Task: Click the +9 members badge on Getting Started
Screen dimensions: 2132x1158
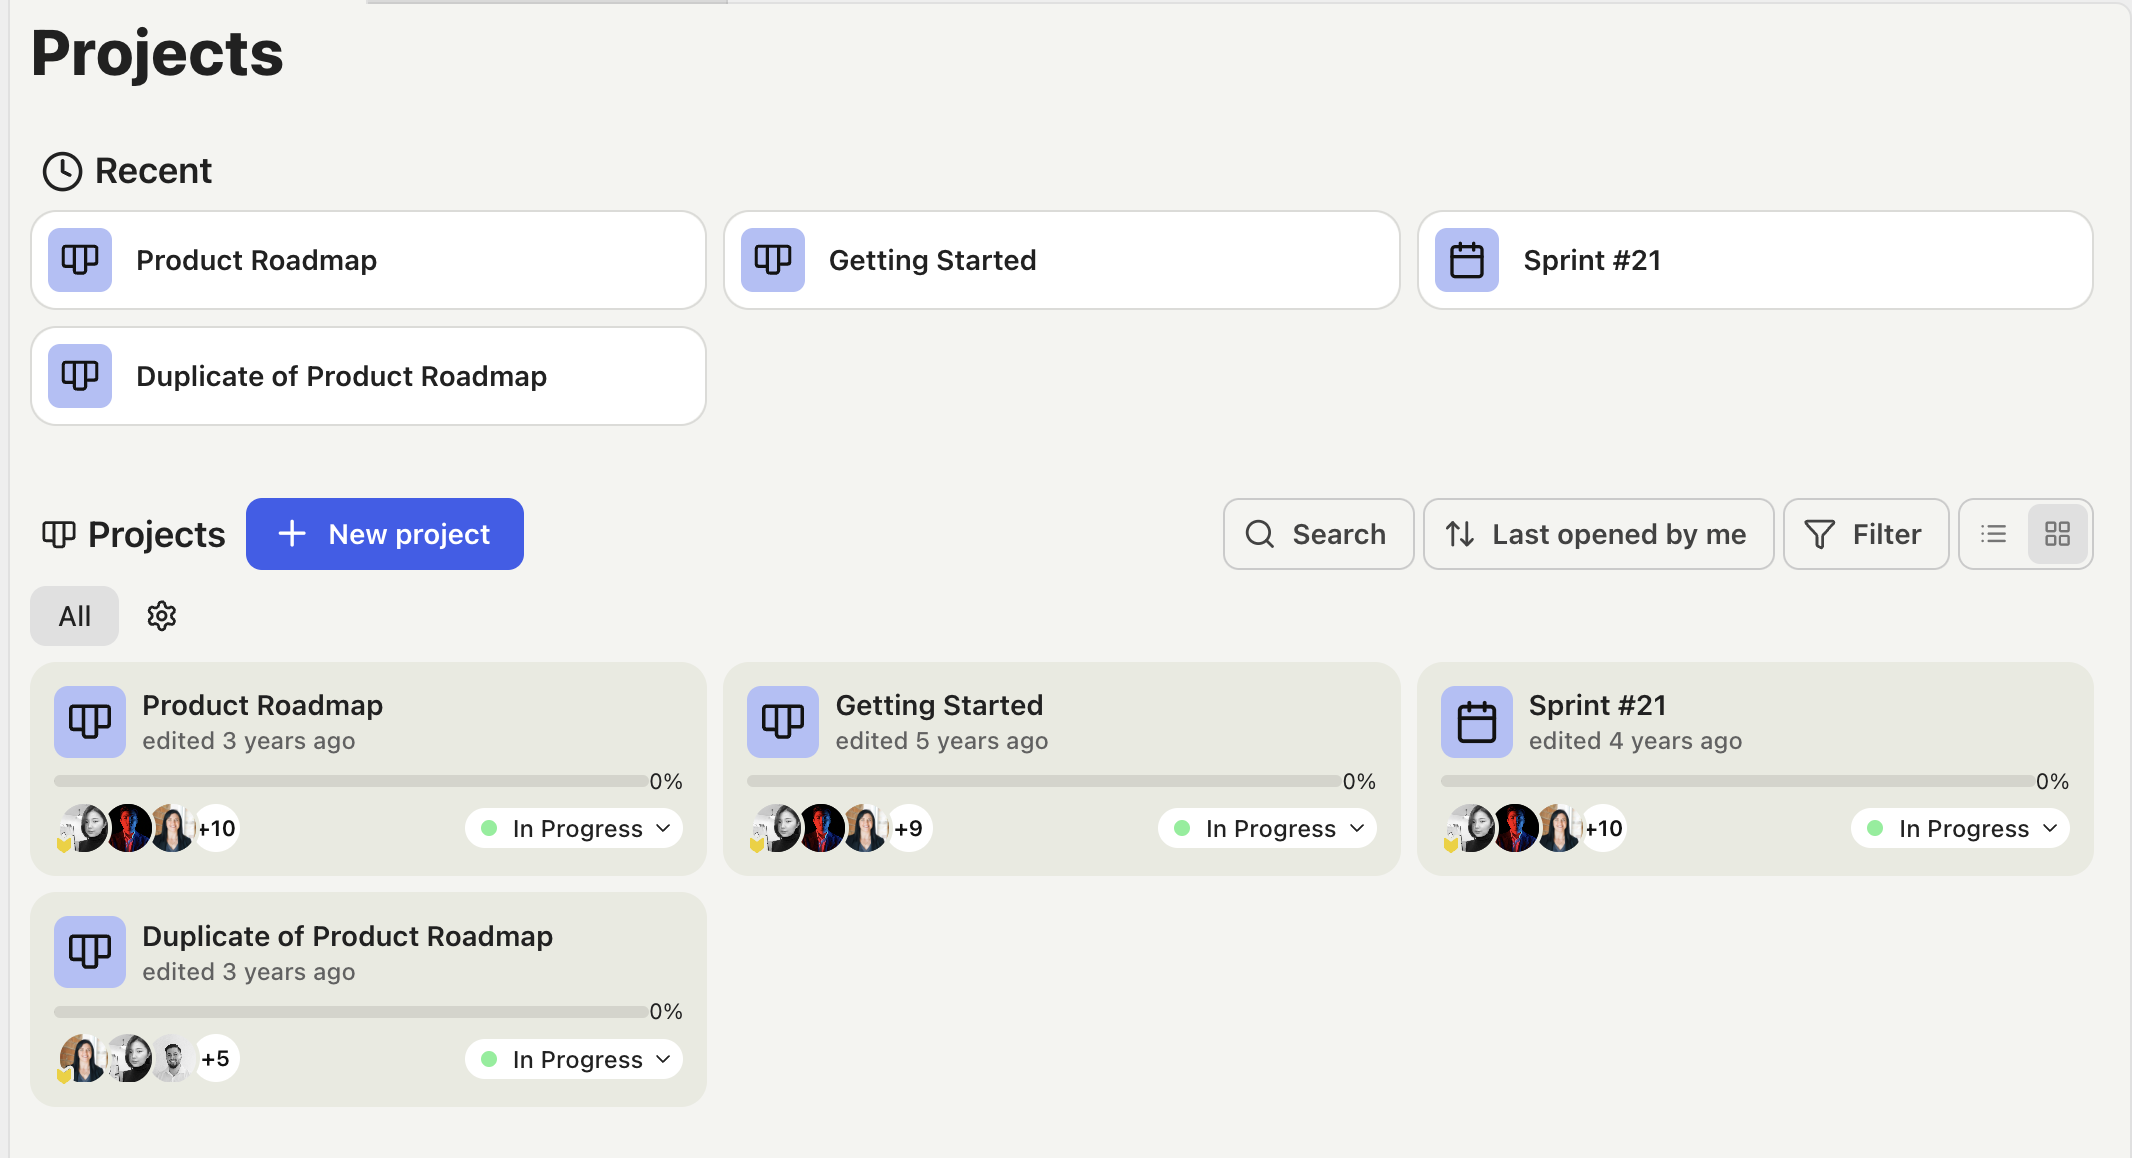Action: click(909, 828)
